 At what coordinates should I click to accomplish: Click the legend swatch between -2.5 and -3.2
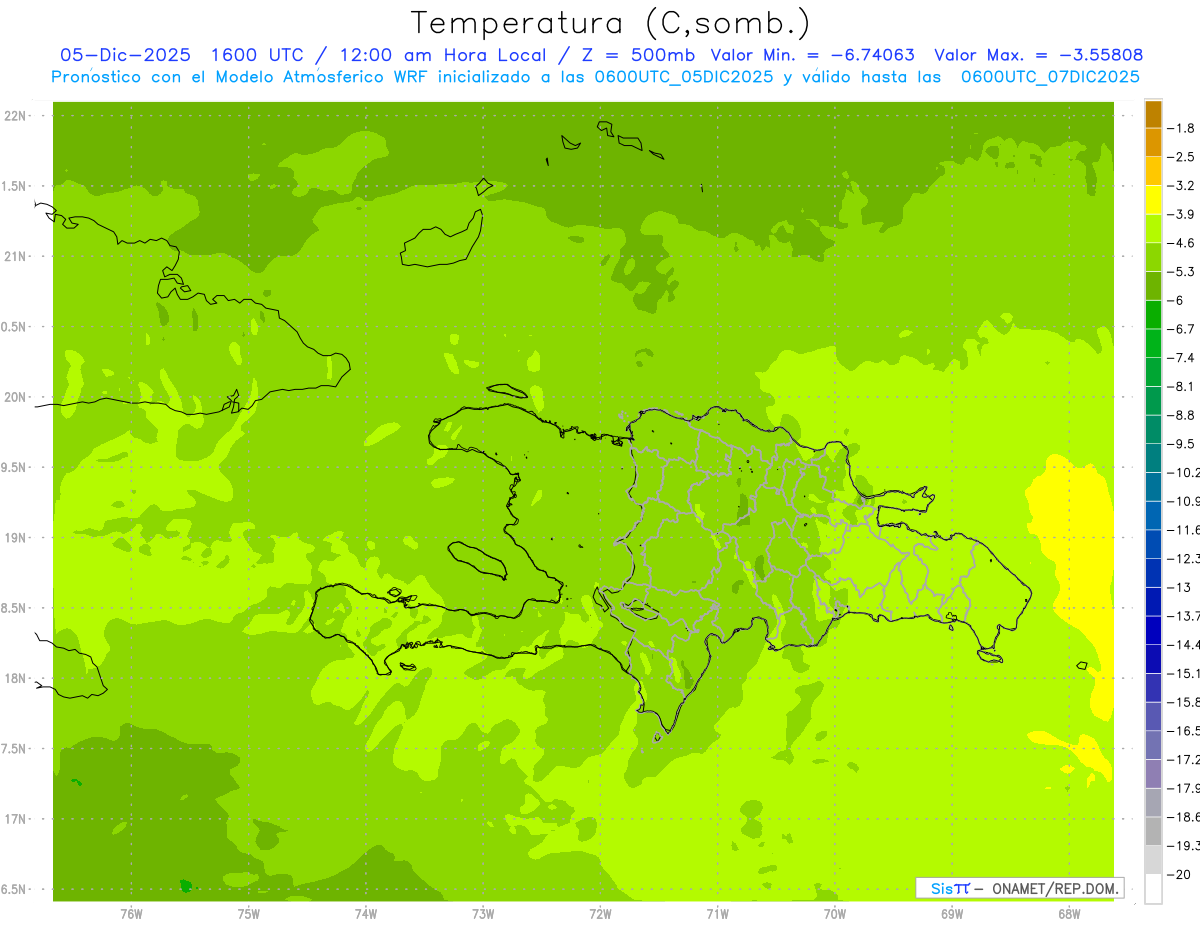coord(1153,171)
